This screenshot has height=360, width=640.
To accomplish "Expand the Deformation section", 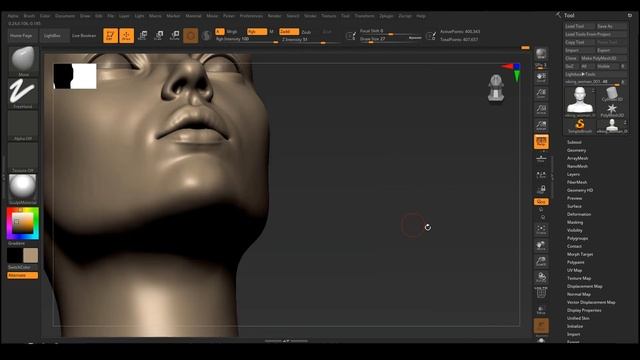I will point(579,214).
